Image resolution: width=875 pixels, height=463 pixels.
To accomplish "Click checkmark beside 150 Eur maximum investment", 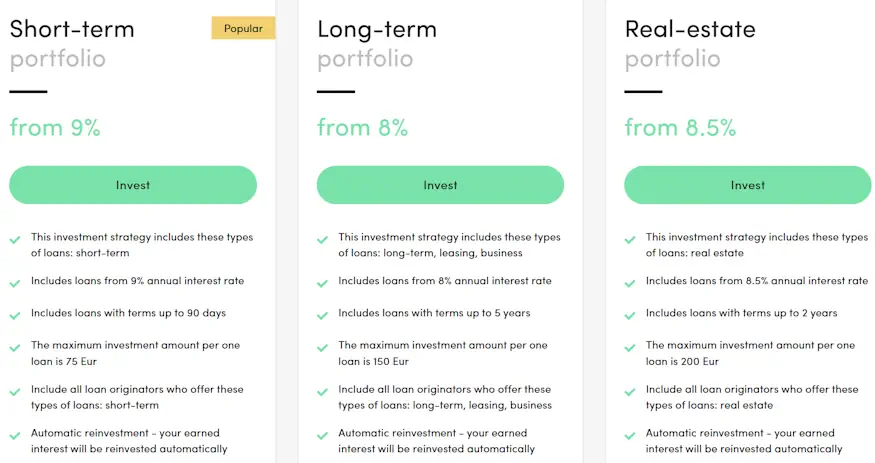I will 322,347.
